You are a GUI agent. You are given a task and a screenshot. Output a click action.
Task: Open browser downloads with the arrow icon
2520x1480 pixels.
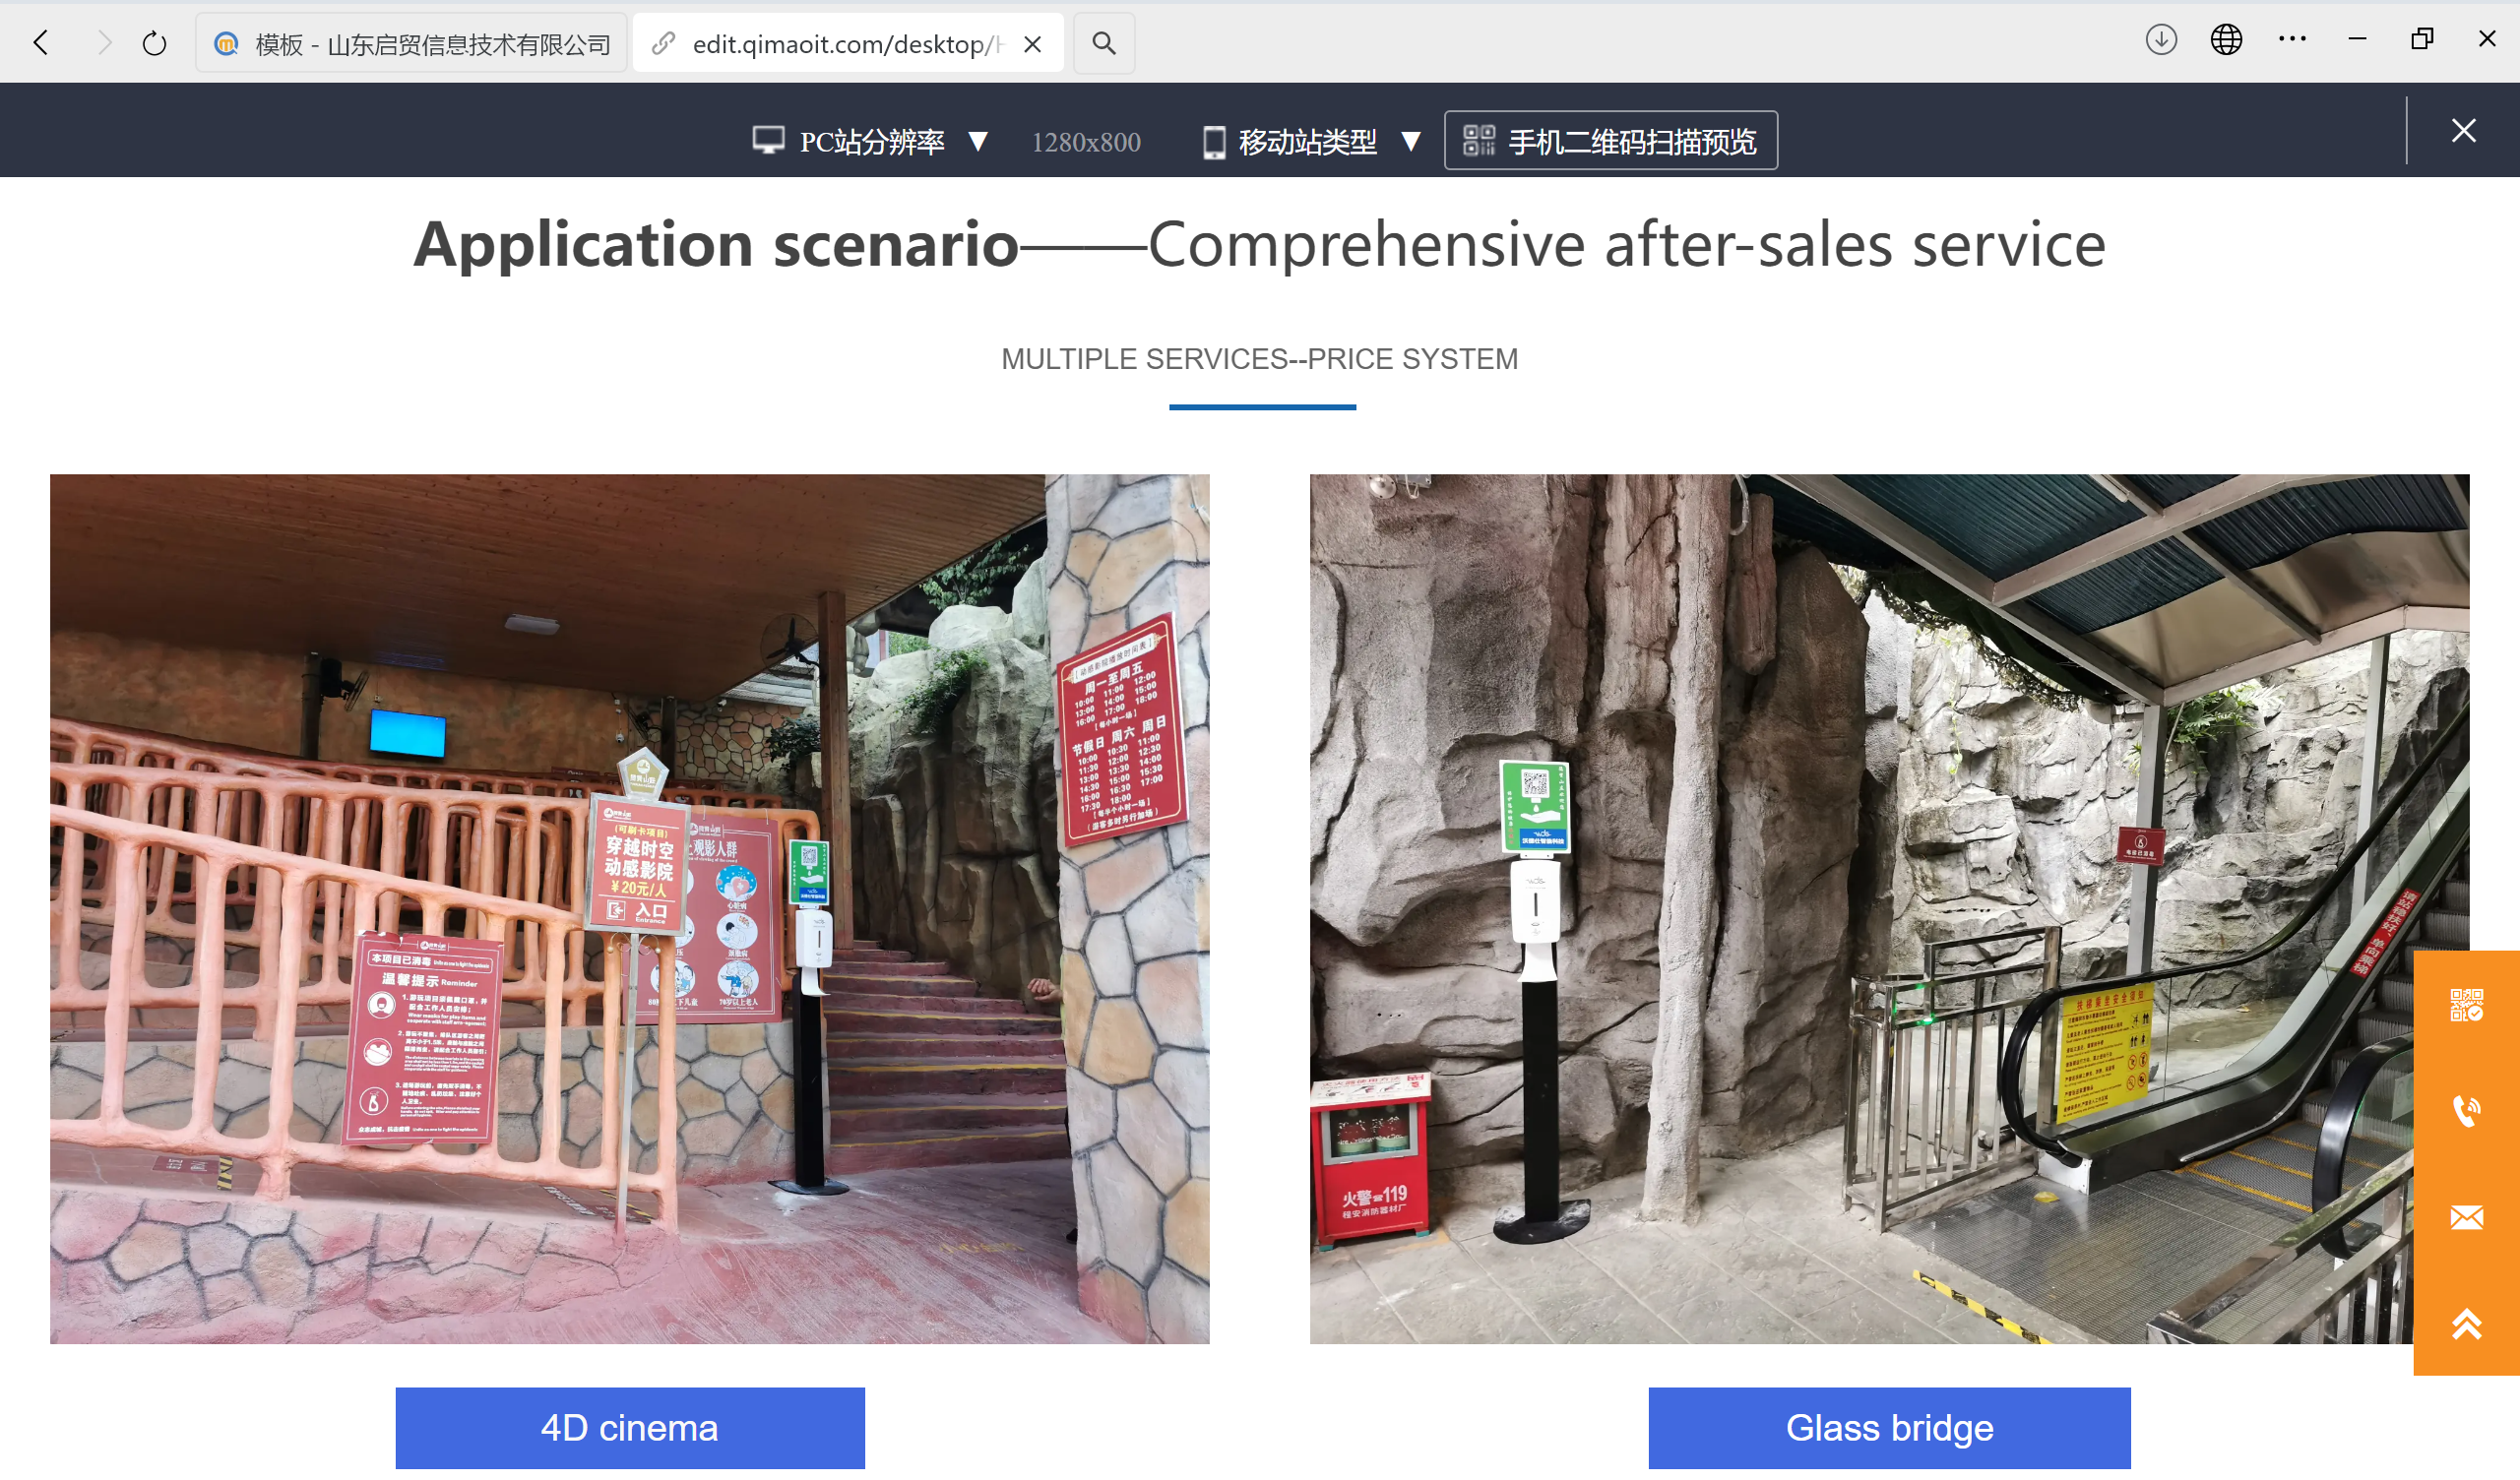2161,40
